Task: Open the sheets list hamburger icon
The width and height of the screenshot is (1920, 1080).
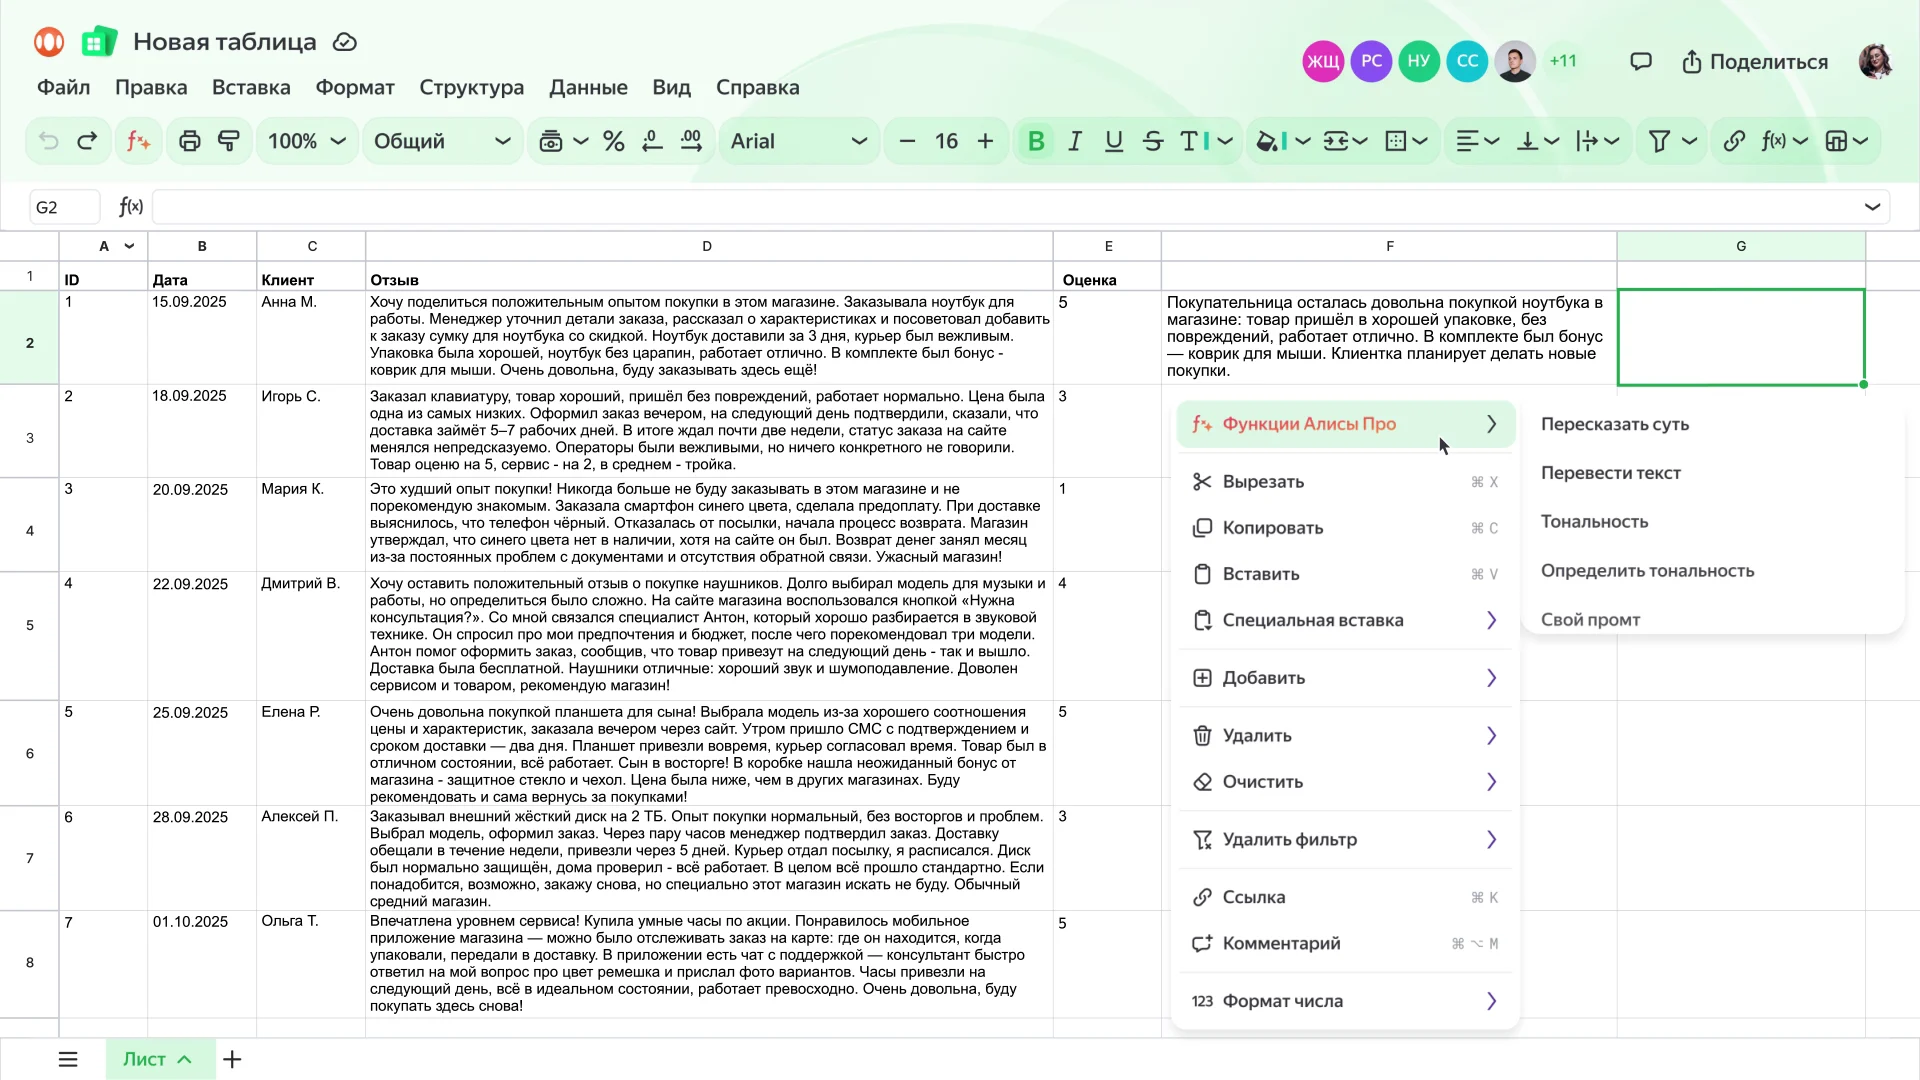Action: 68,1059
